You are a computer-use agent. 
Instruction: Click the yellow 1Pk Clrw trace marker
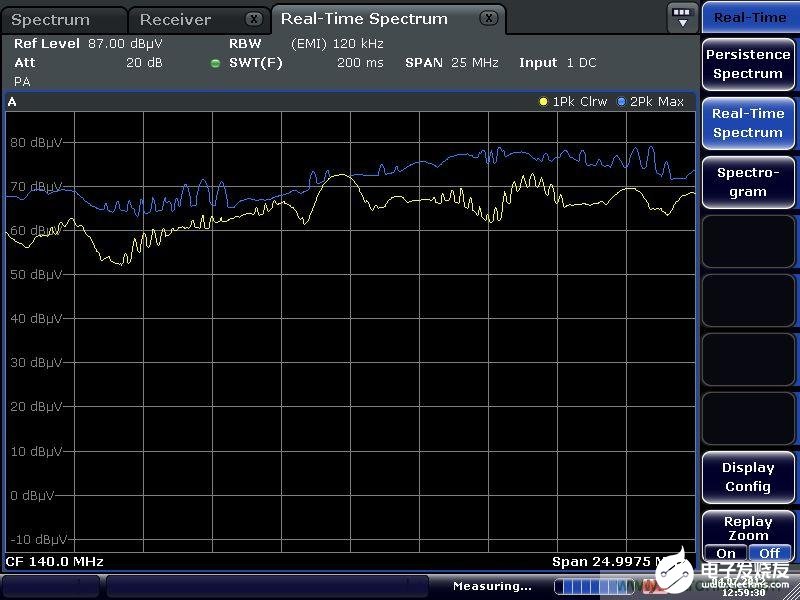(x=544, y=102)
